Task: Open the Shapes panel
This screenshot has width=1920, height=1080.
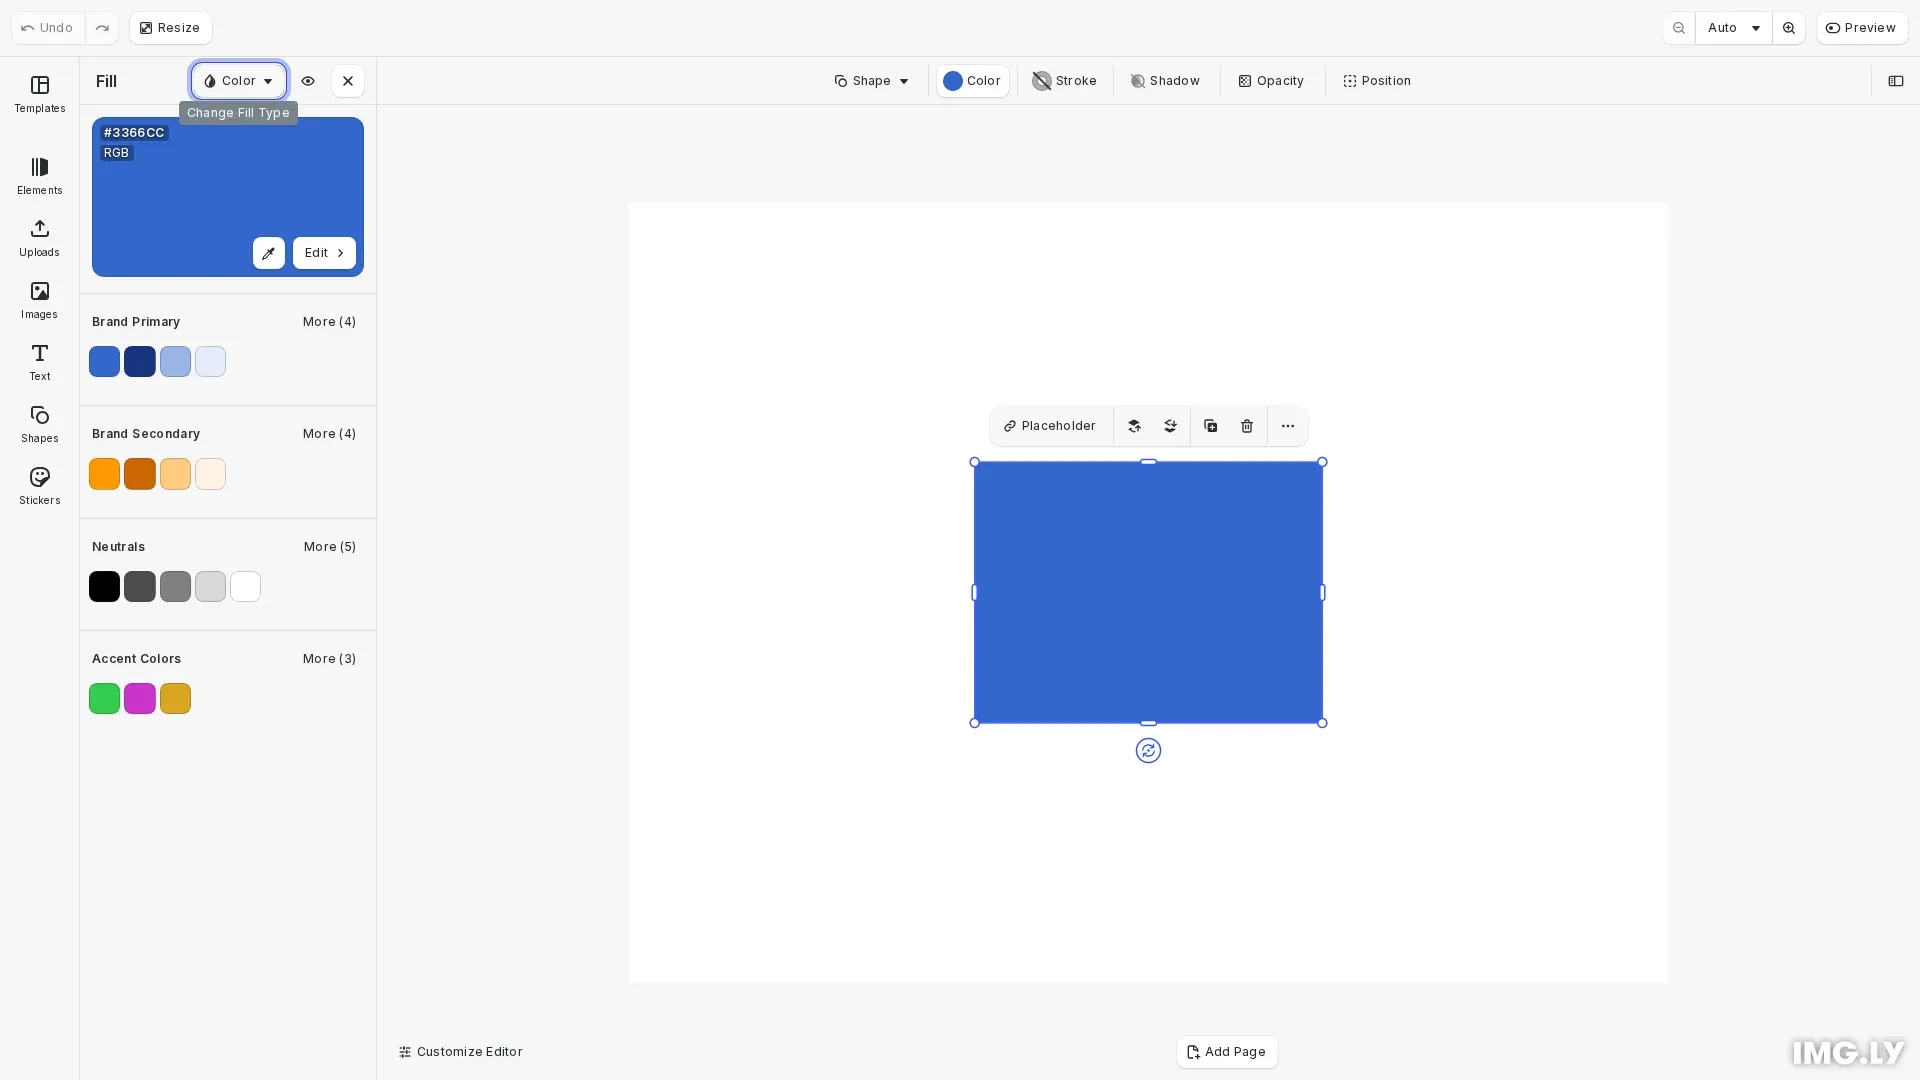Action: pos(39,423)
